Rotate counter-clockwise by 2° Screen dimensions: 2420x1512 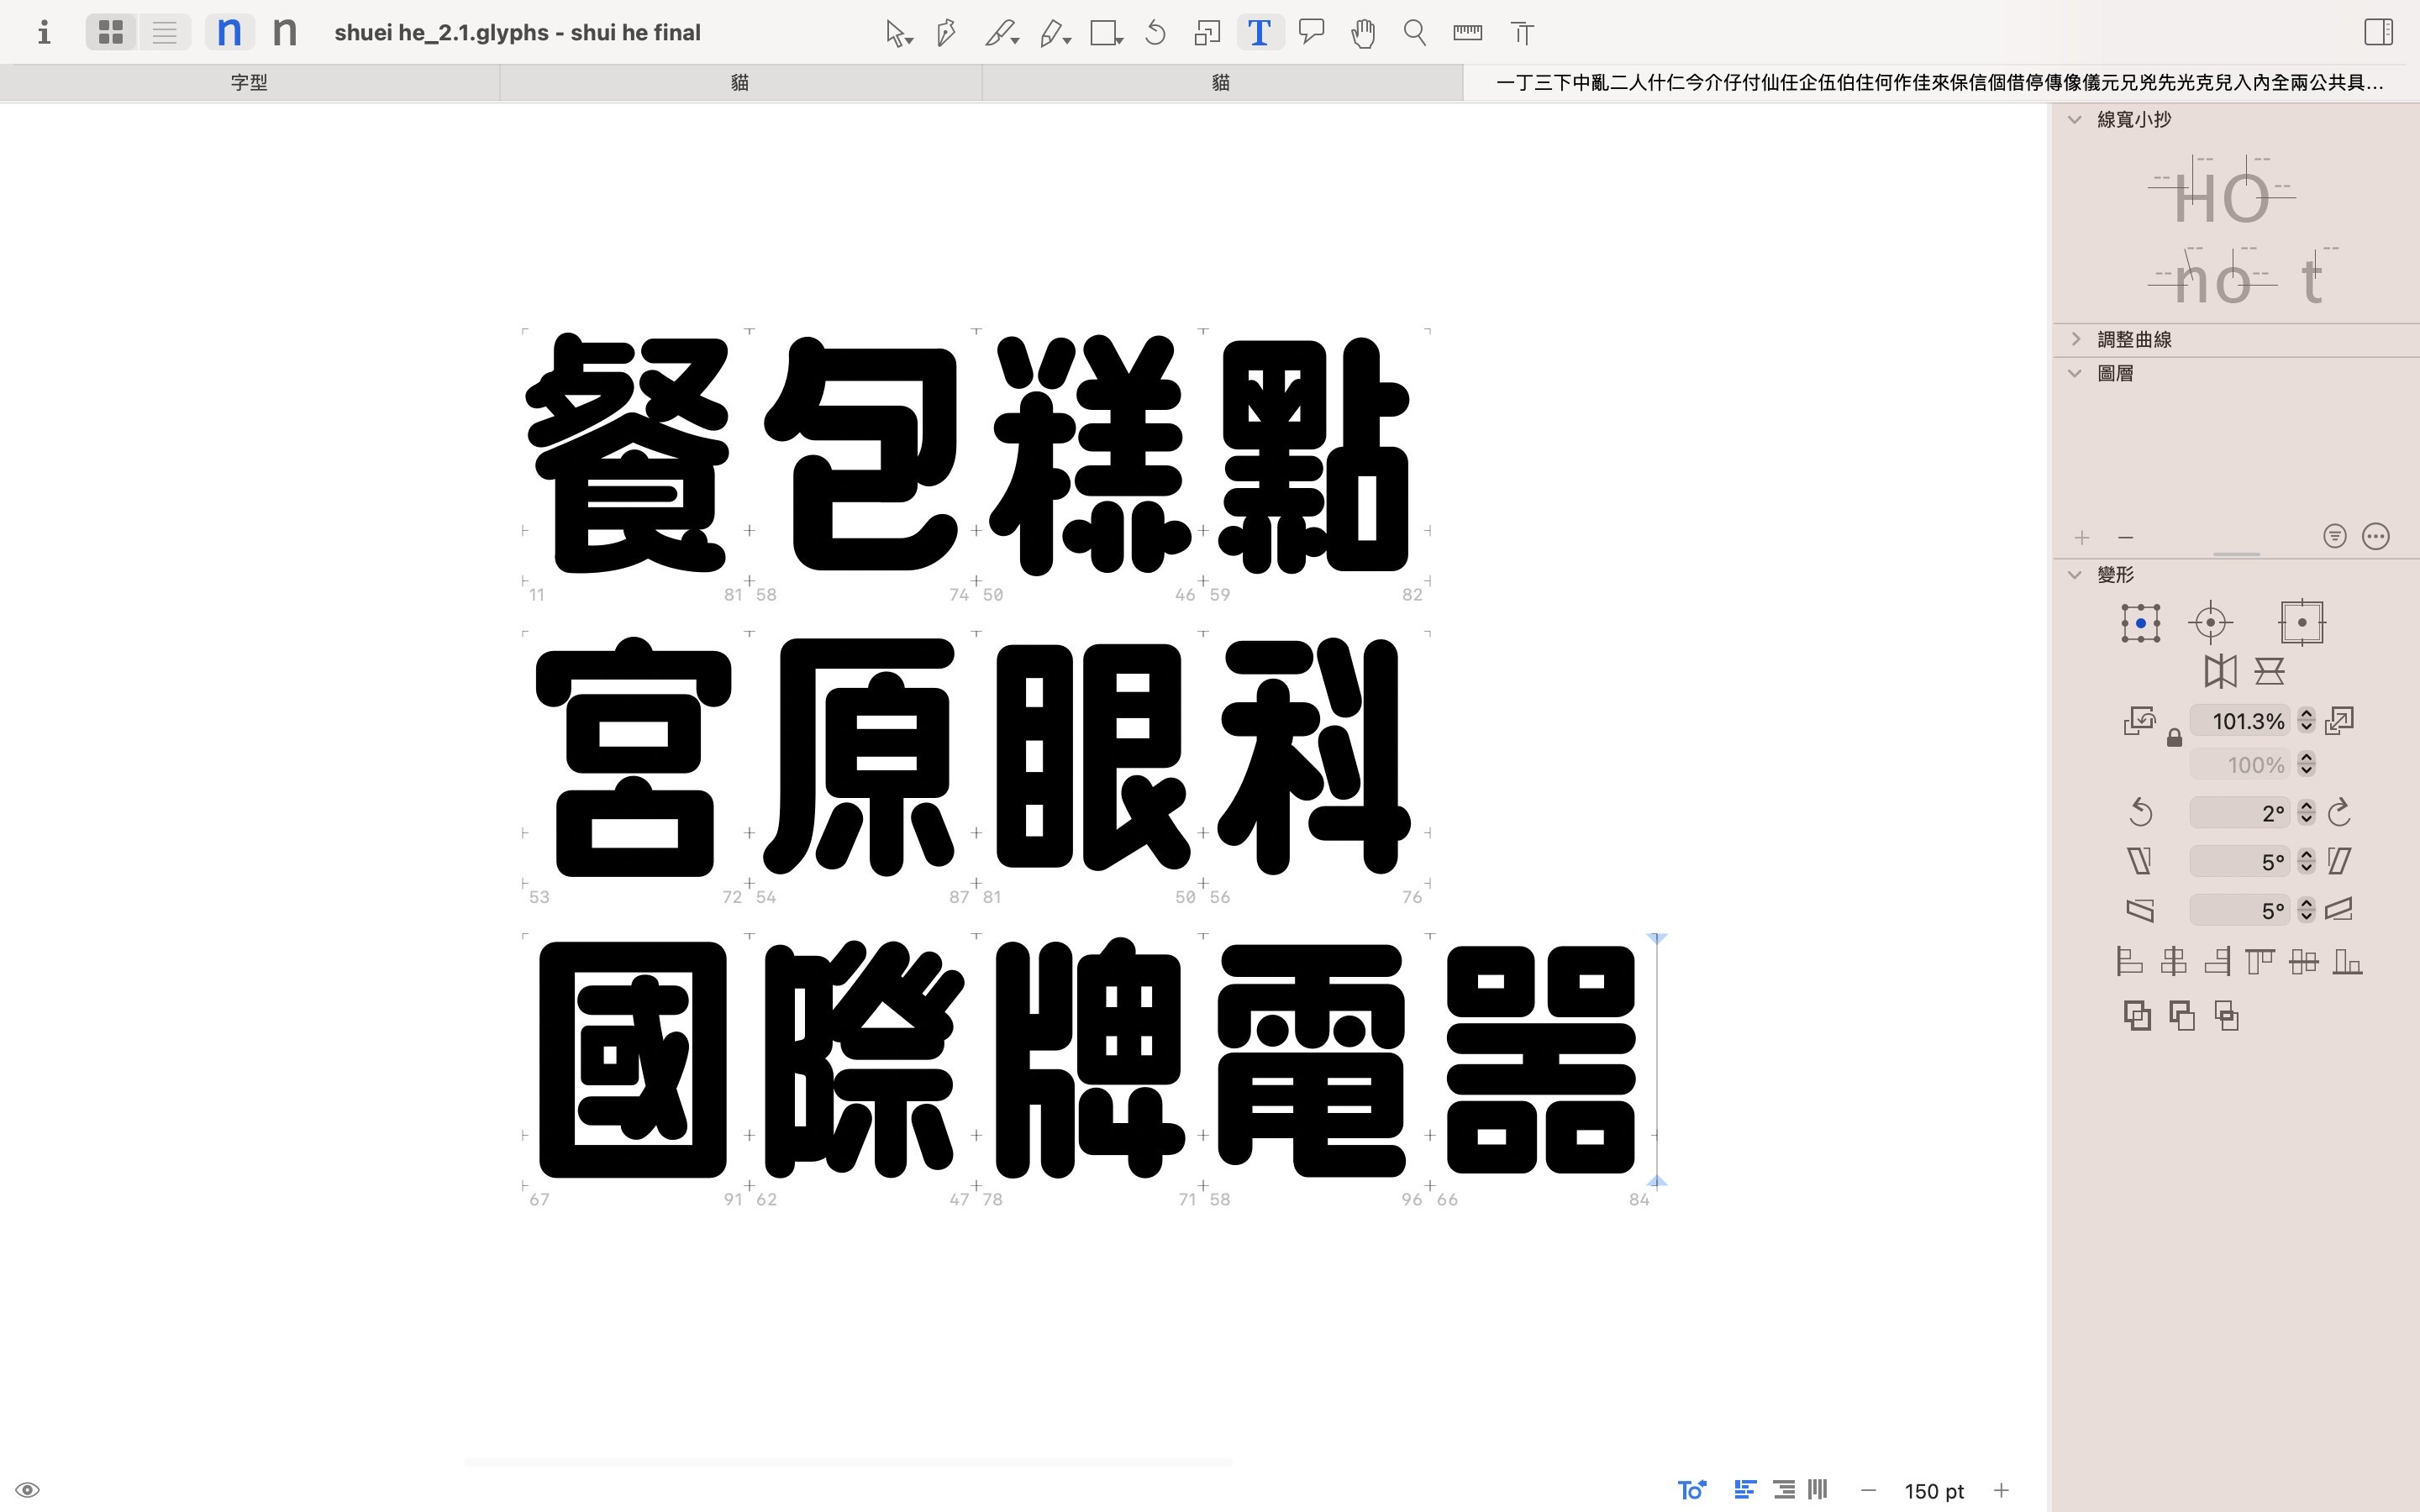pyautogui.click(x=2140, y=812)
